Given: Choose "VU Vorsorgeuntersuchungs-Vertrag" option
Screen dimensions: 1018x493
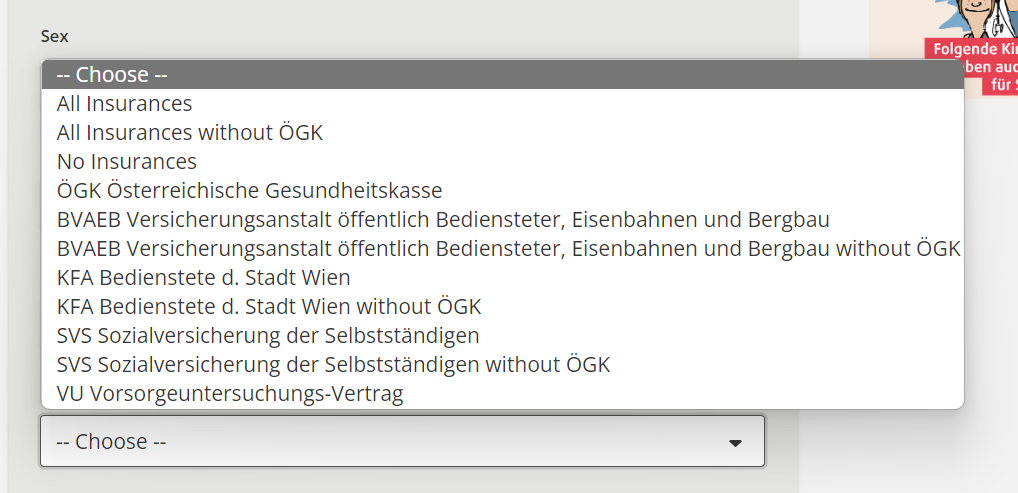Looking at the screenshot, I should [503, 393].
